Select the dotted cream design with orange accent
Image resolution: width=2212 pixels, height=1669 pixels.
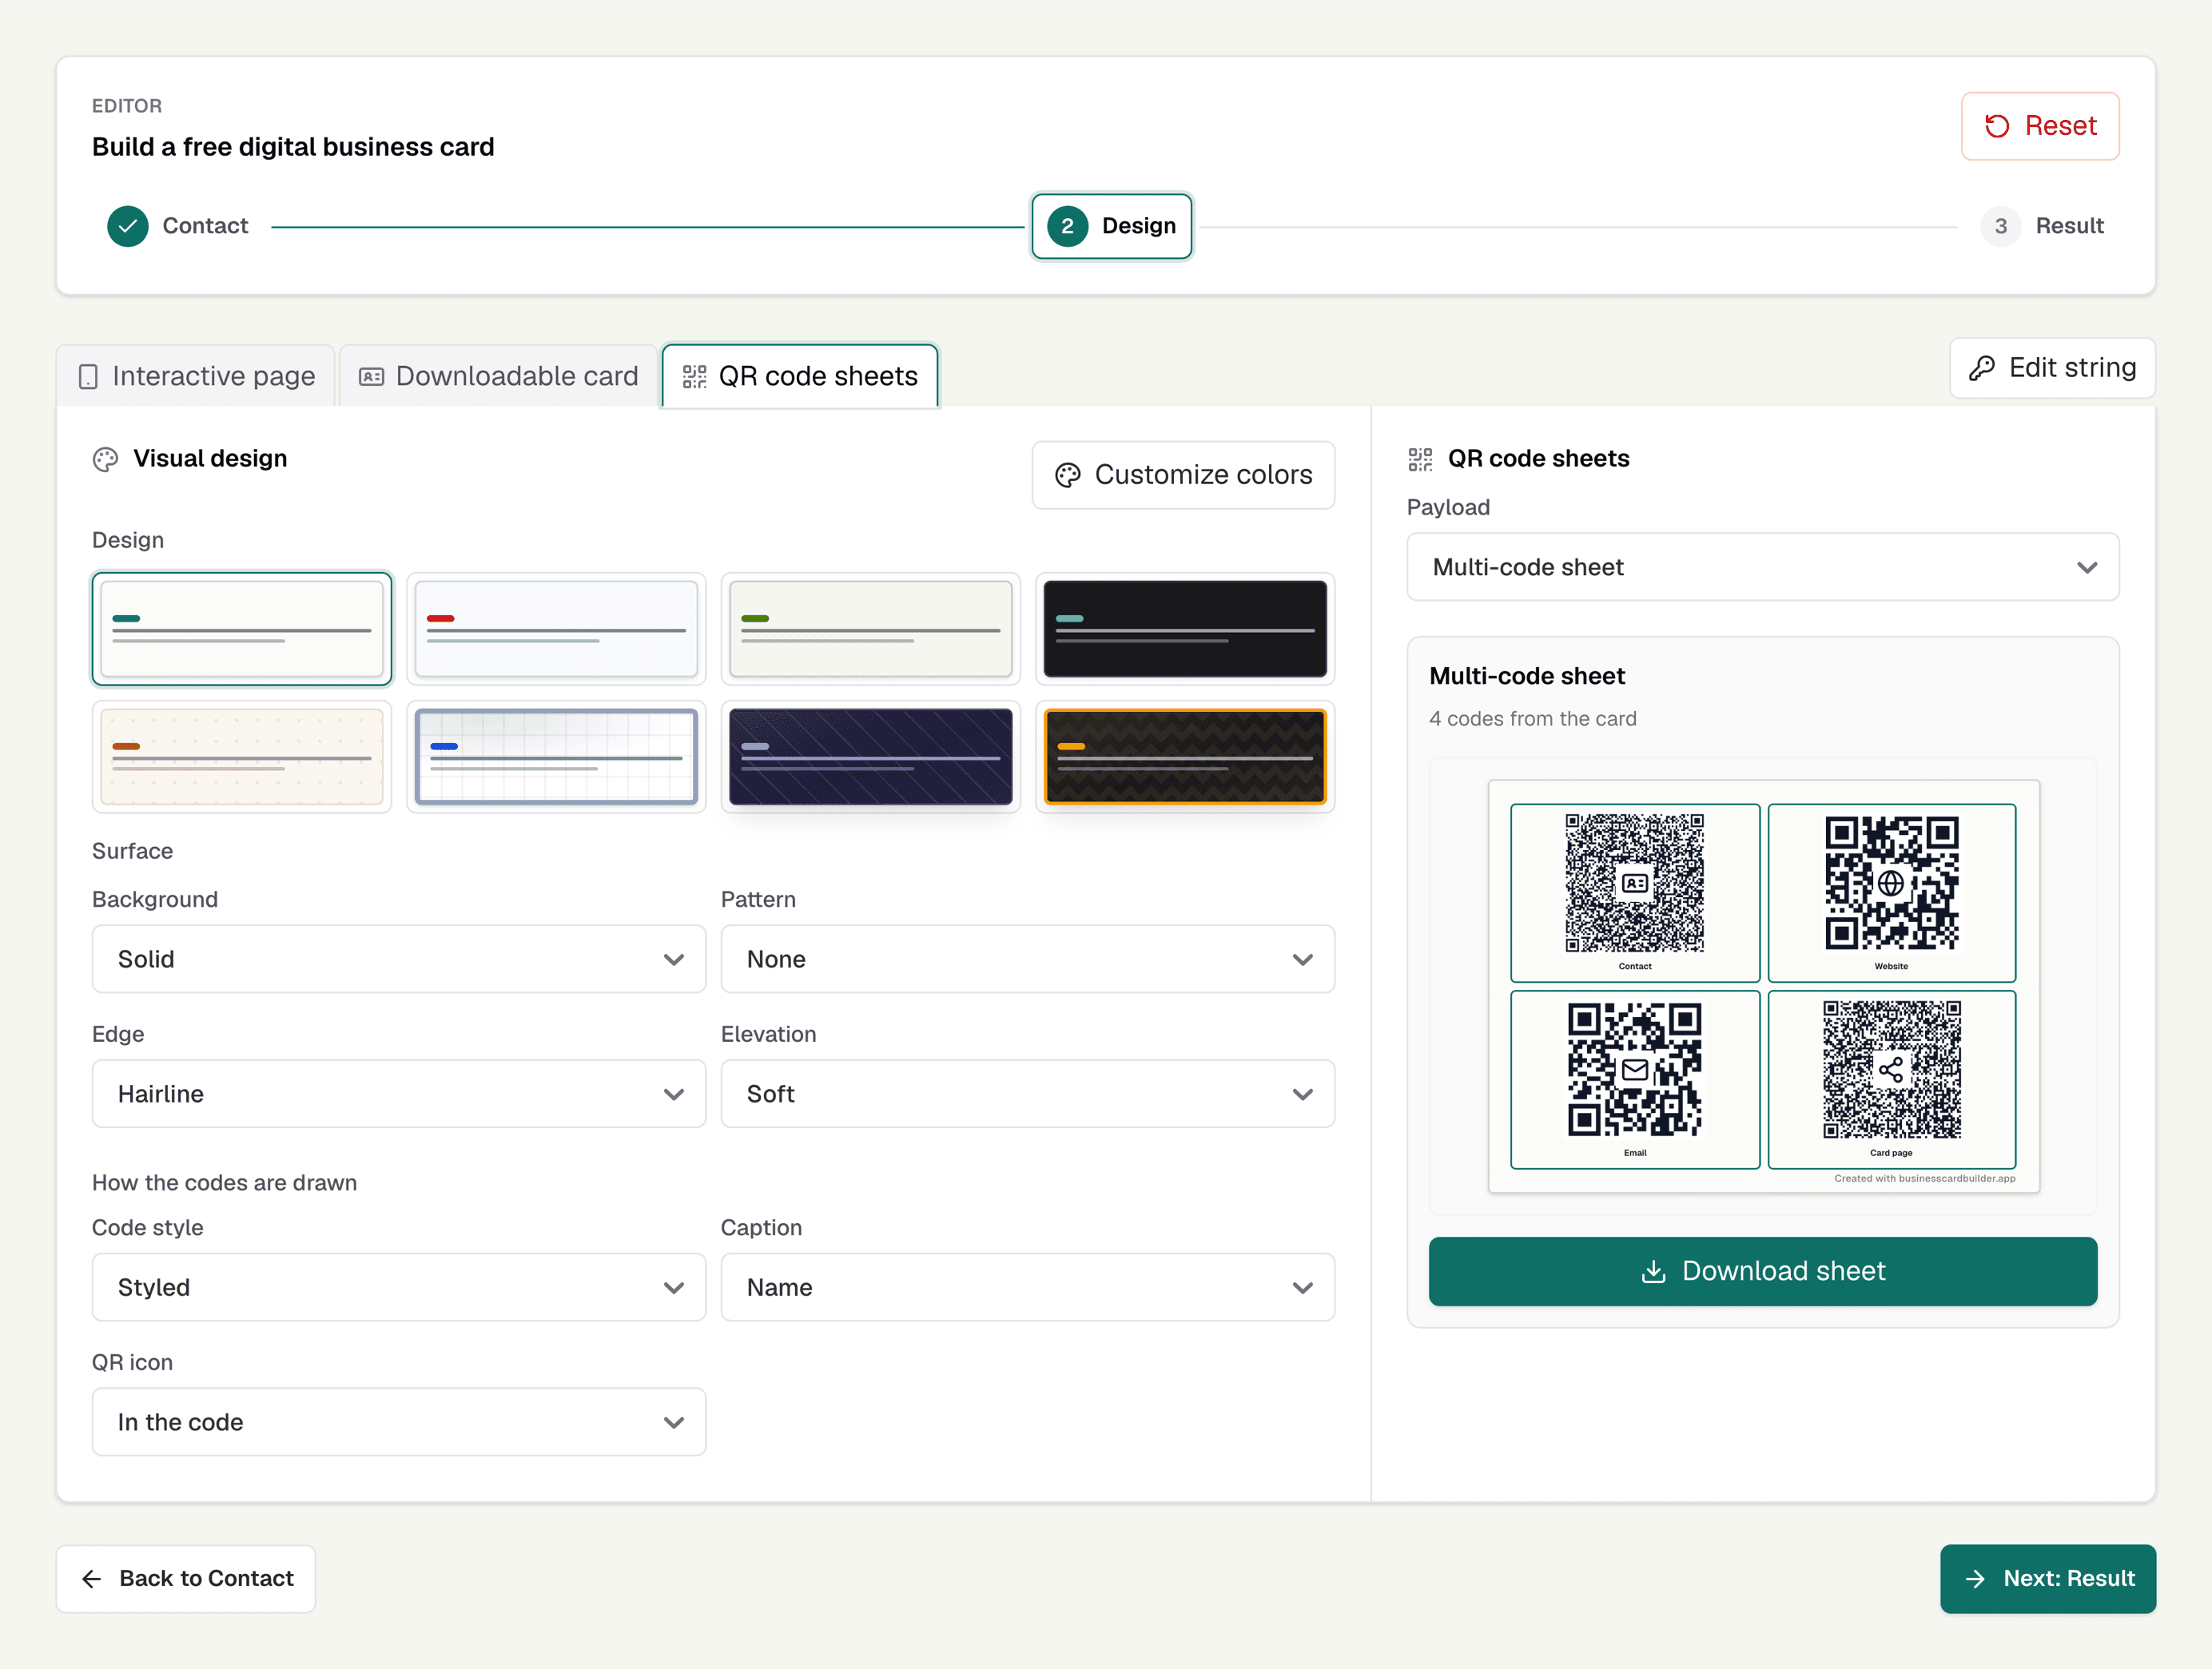tap(242, 757)
